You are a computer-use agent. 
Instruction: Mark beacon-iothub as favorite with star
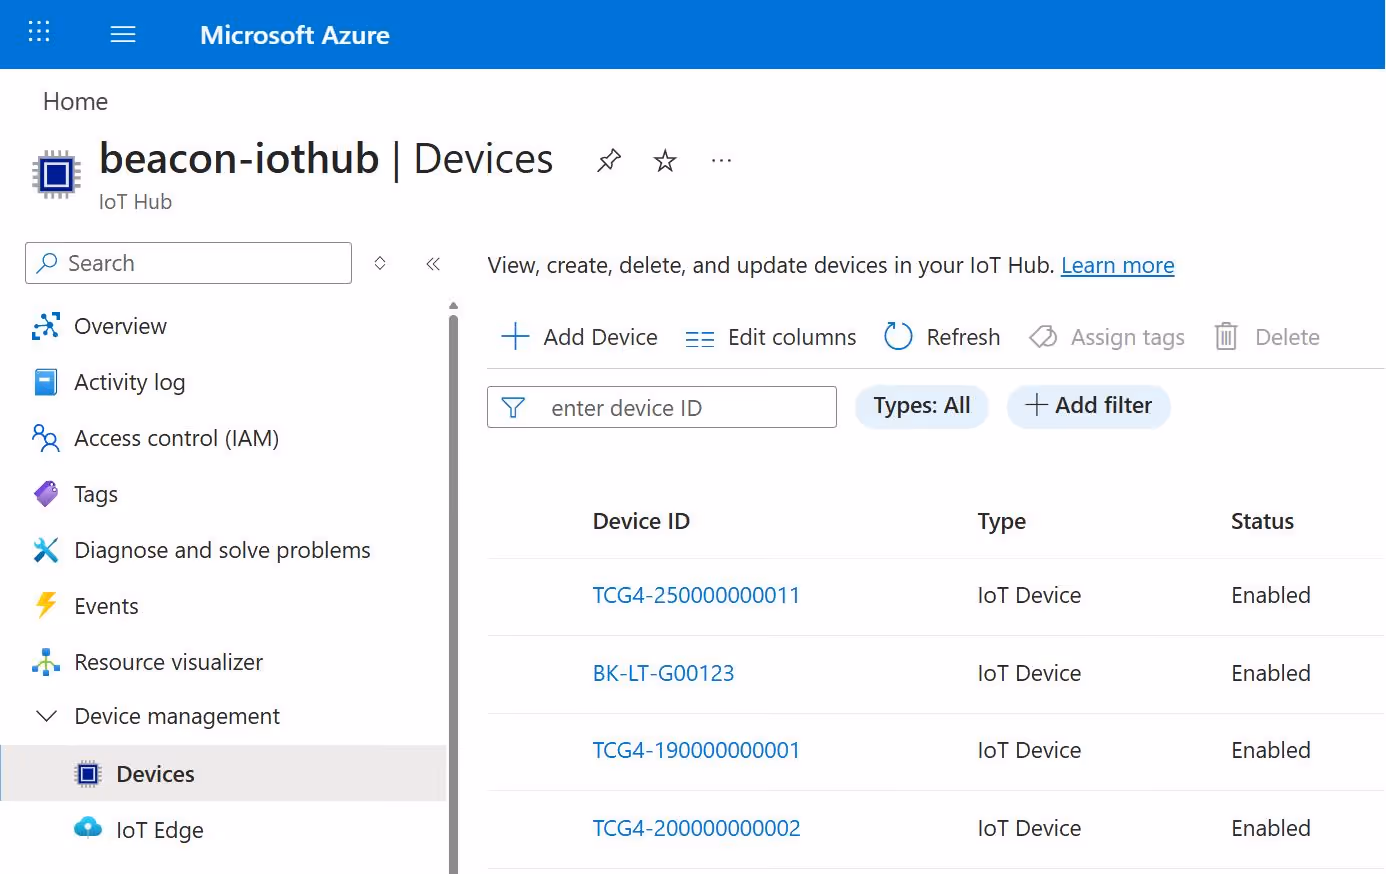click(x=665, y=160)
